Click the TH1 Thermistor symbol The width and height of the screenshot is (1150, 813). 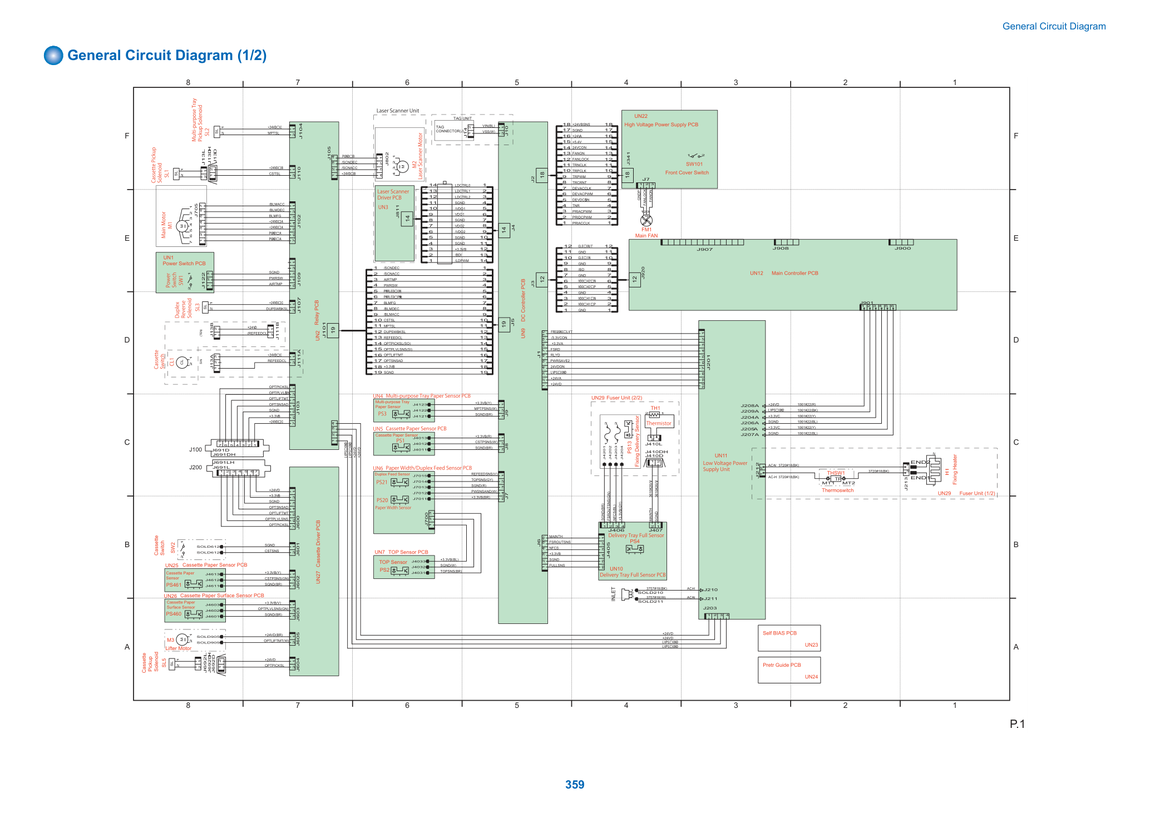(x=654, y=414)
